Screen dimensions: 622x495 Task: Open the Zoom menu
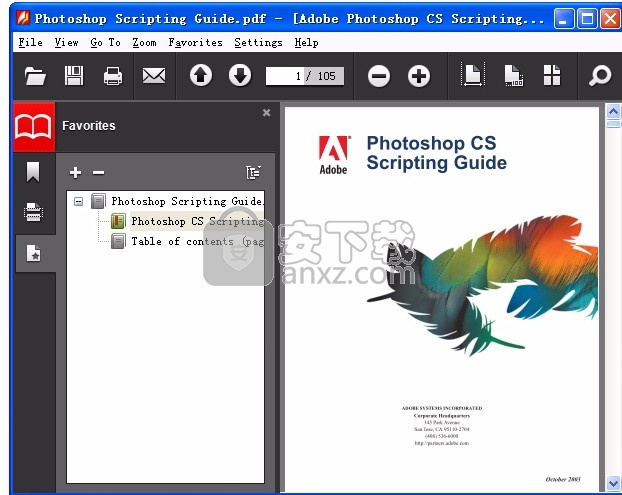point(144,42)
